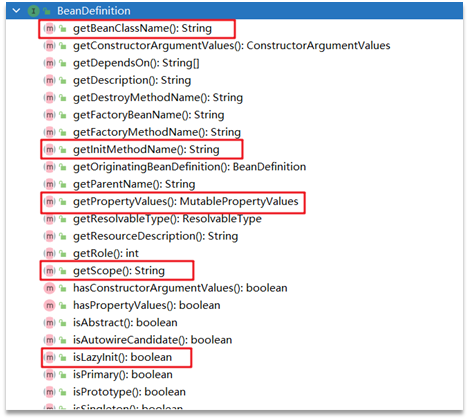The image size is (469, 420).
Task: Click the method icon beside getPropertyValues()
Action: 49,202
